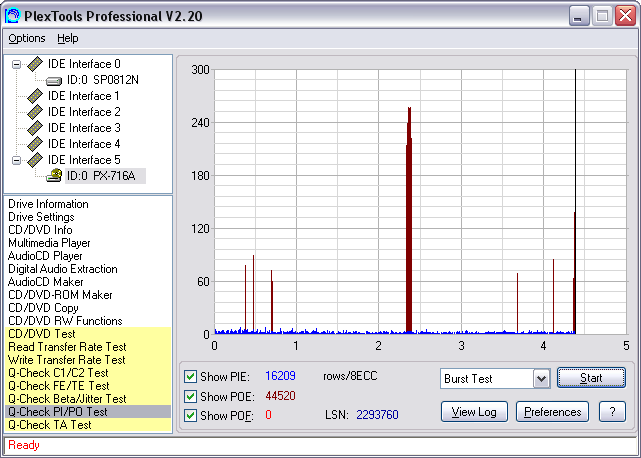The image size is (641, 458).
Task: Select Q-Check C1/C2 Test entry
Action: pyautogui.click(x=88, y=373)
